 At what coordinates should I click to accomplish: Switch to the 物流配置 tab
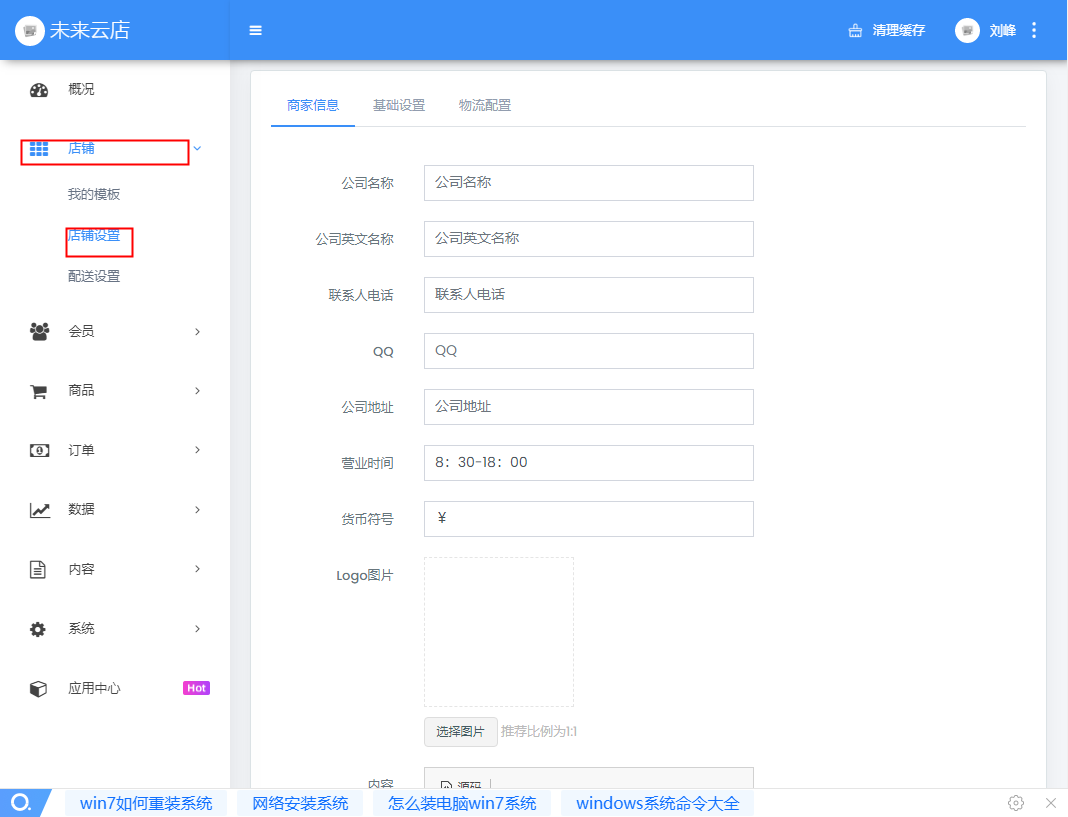click(x=485, y=105)
